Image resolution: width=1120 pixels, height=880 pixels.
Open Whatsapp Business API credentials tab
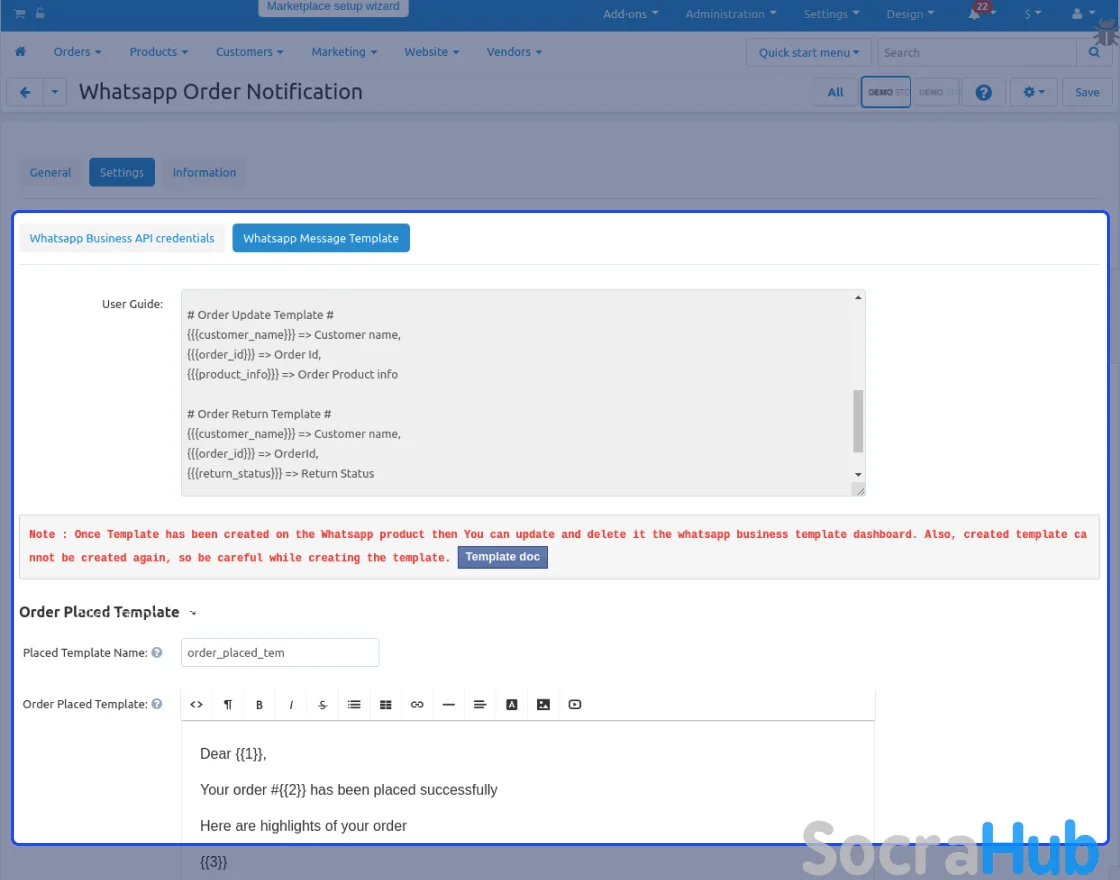click(x=122, y=238)
